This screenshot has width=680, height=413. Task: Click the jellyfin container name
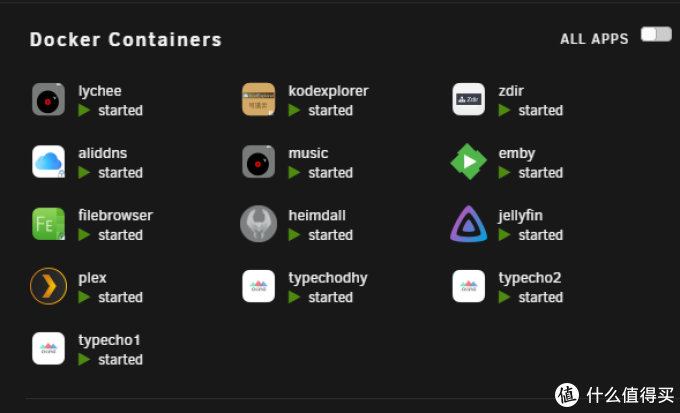coord(520,216)
